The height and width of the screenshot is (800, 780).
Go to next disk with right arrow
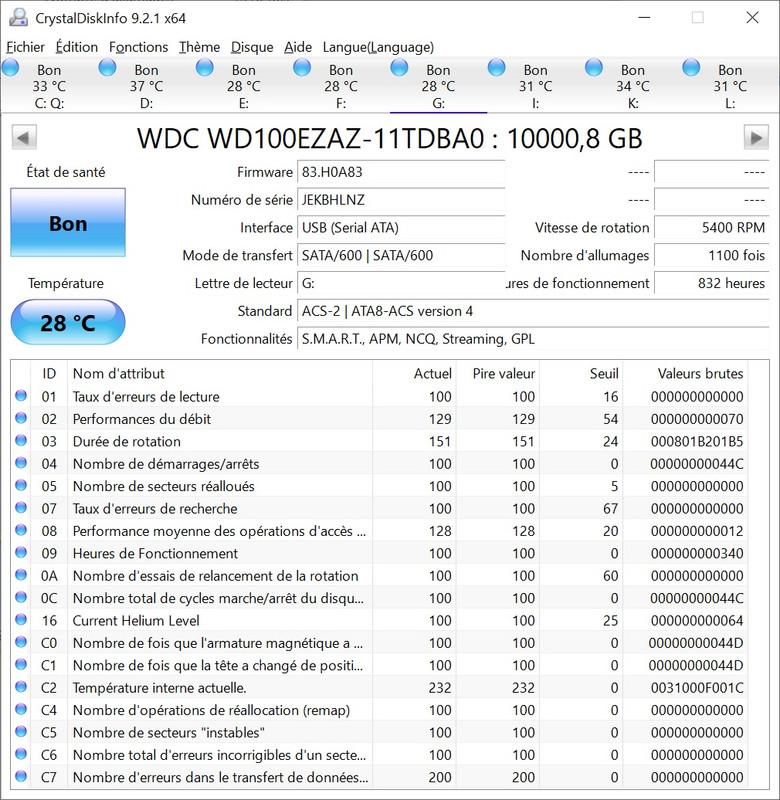click(756, 137)
